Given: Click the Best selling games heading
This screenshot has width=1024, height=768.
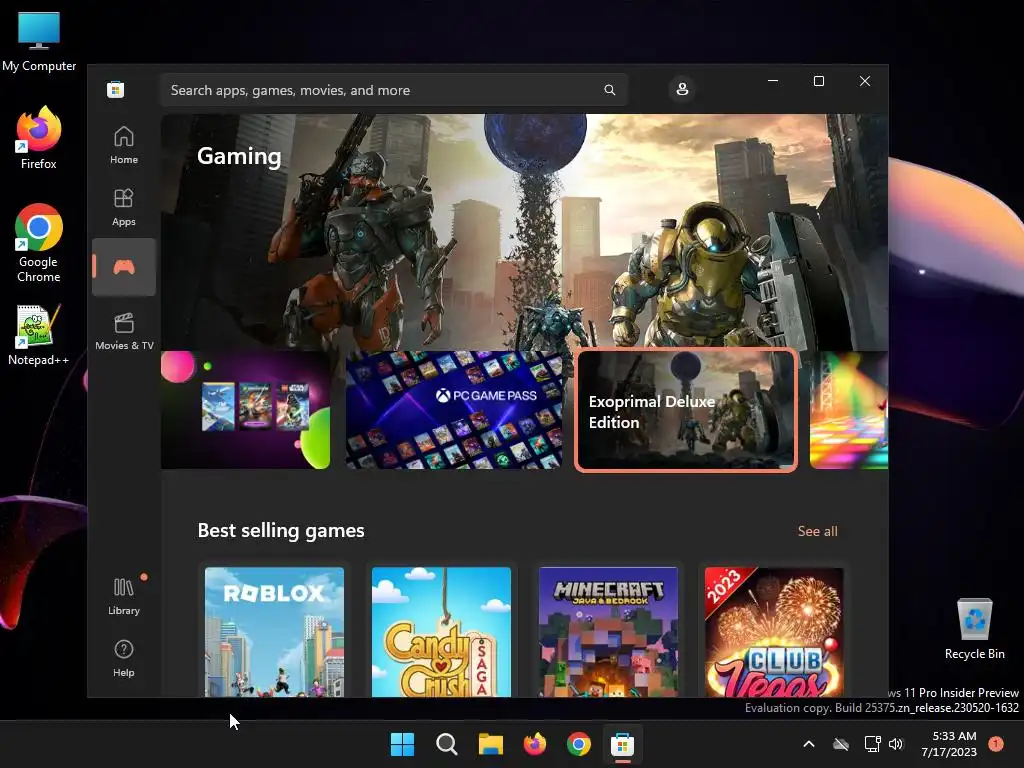Looking at the screenshot, I should [281, 530].
